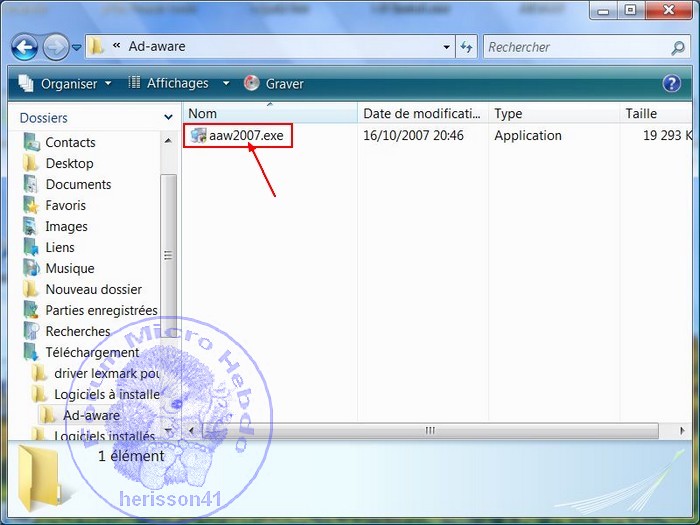Go back with the Back arrow button

point(24,47)
